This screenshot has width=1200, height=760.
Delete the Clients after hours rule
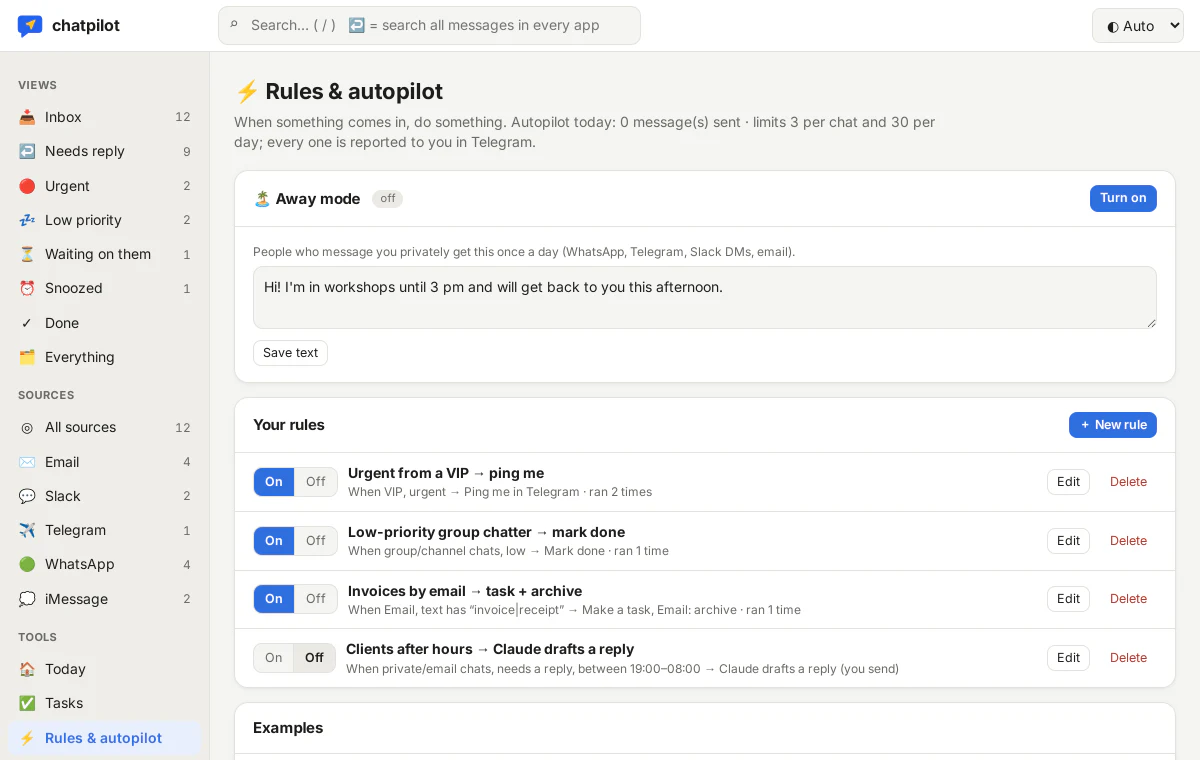tap(1128, 658)
